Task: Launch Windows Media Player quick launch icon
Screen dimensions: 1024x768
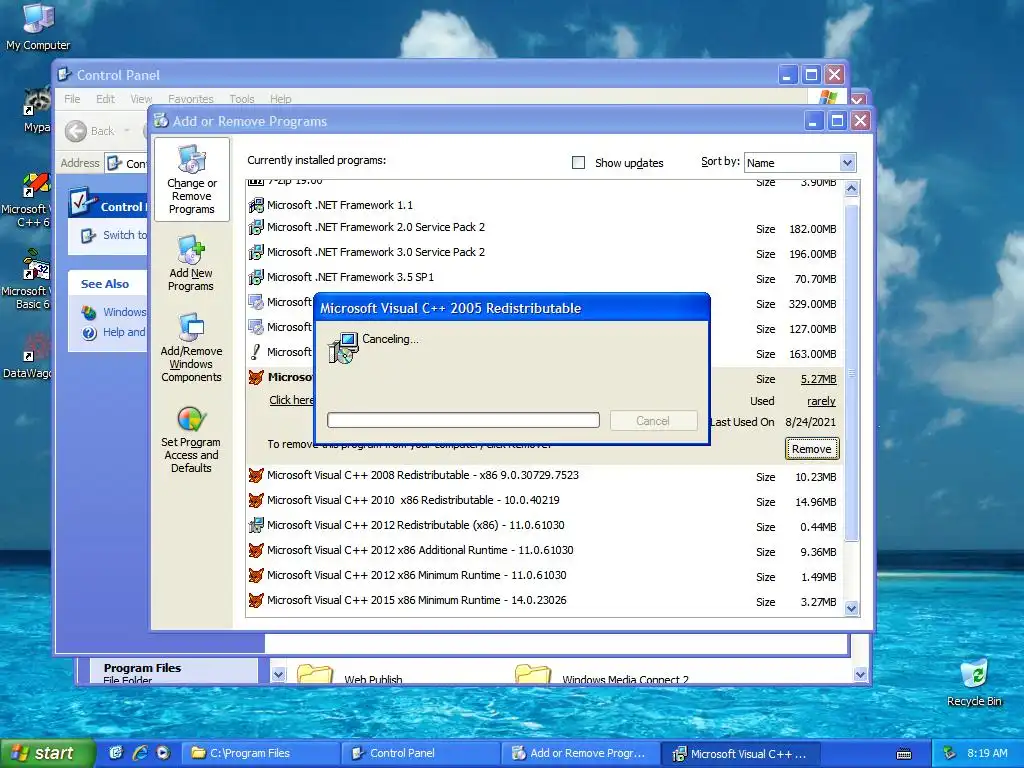Action: click(x=163, y=753)
